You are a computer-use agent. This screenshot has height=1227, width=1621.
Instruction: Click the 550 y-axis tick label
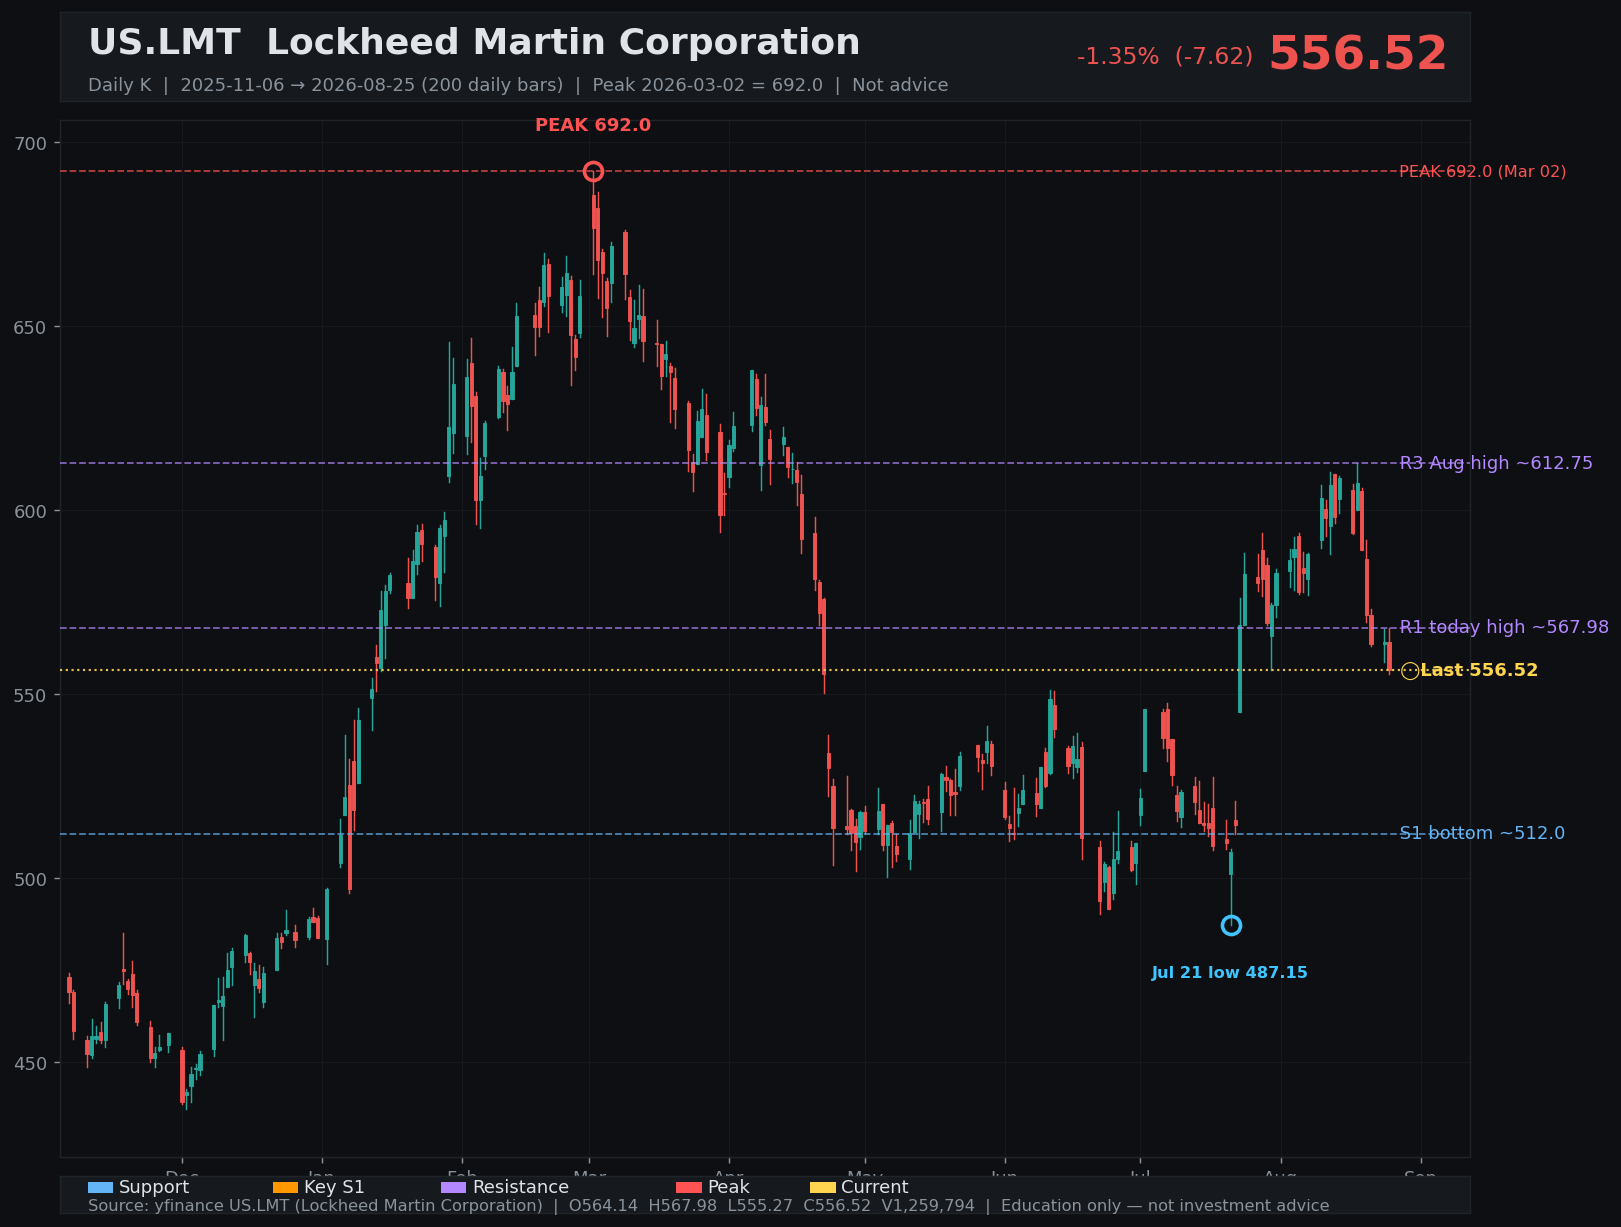(31, 695)
